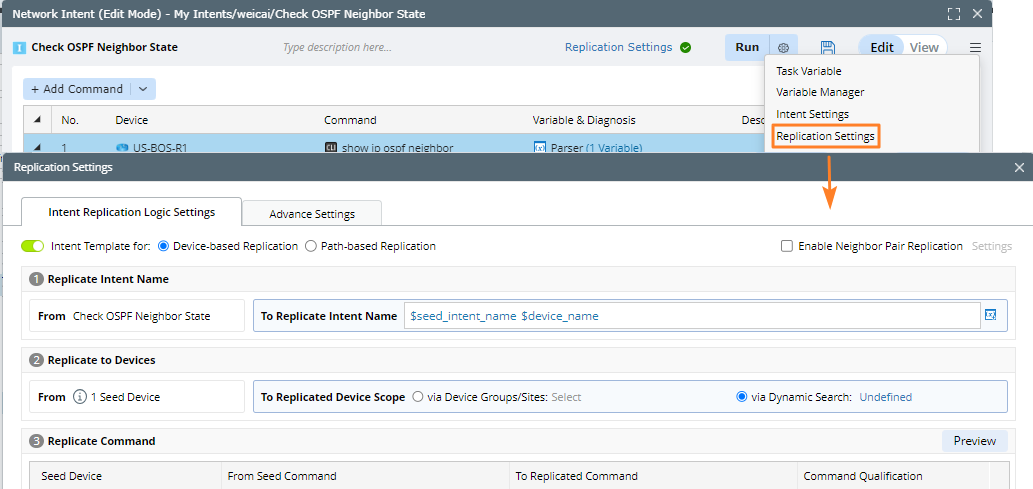This screenshot has height=489, width=1033.
Task: Open the hamburger menu icon
Action: (975, 48)
